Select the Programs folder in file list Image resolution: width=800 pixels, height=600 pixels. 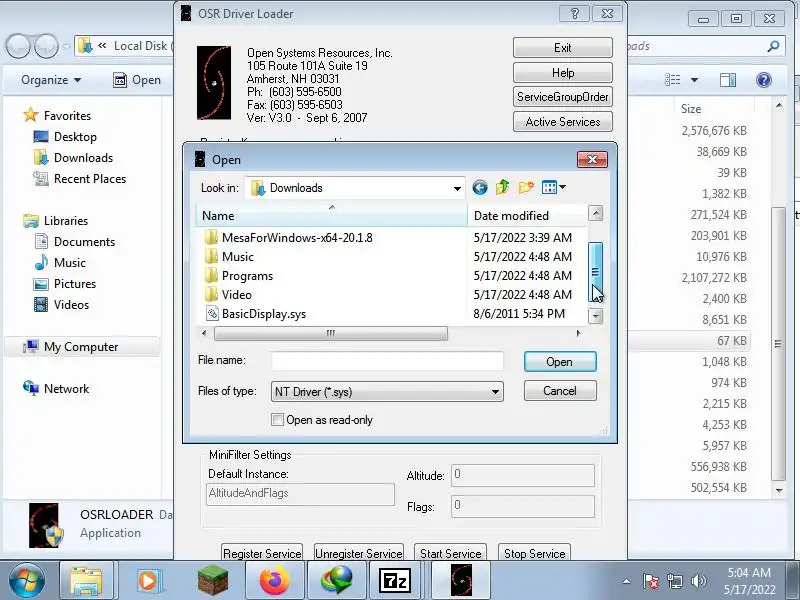247,276
